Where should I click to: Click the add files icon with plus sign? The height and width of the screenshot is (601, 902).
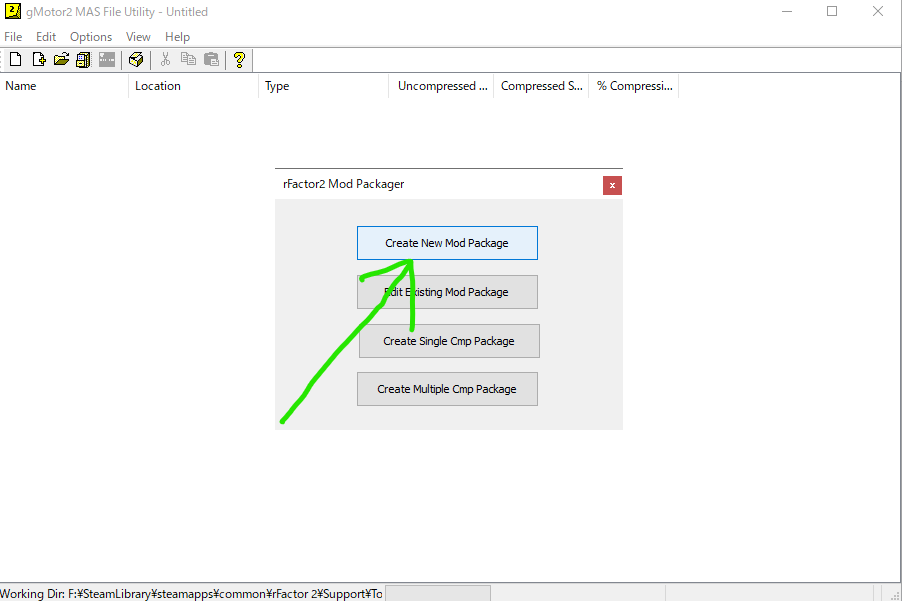(x=39, y=59)
